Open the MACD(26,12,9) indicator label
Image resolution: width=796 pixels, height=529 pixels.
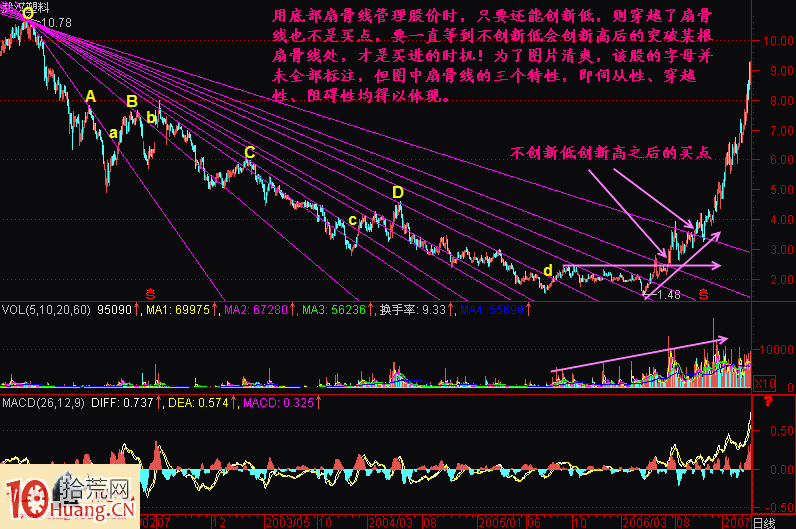(x=44, y=403)
